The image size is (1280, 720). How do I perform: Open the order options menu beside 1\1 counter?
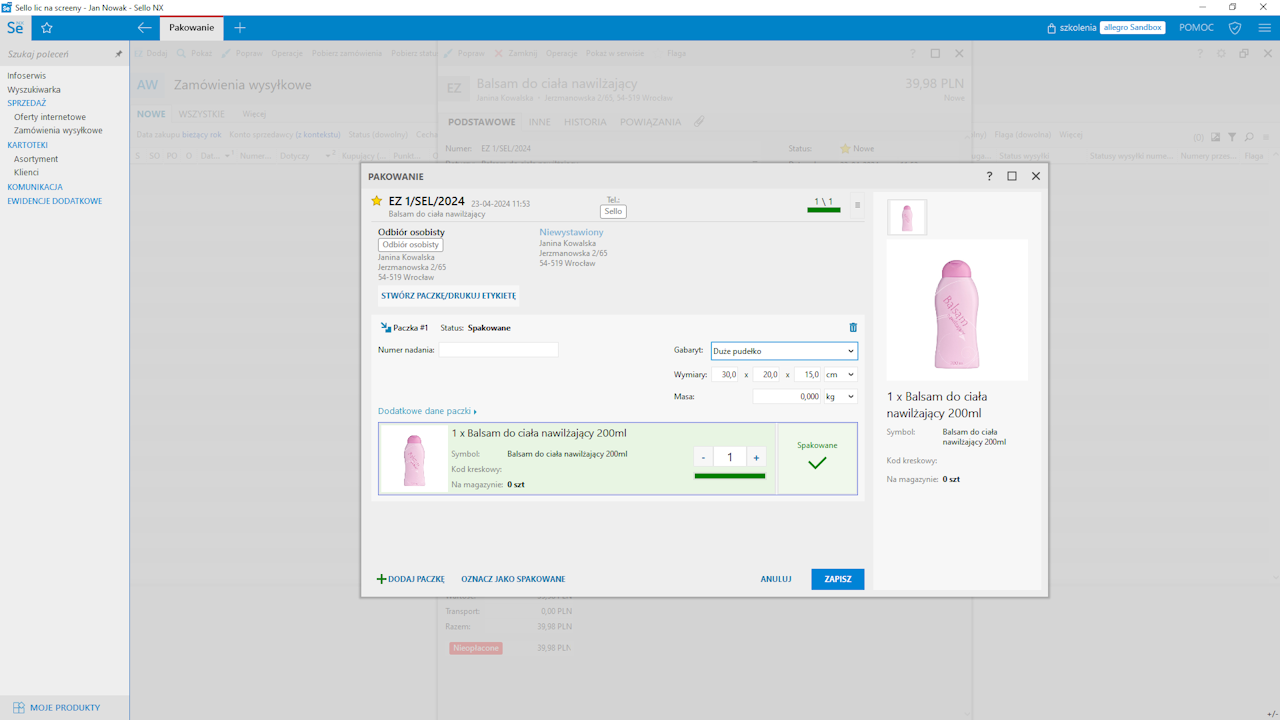[857, 206]
